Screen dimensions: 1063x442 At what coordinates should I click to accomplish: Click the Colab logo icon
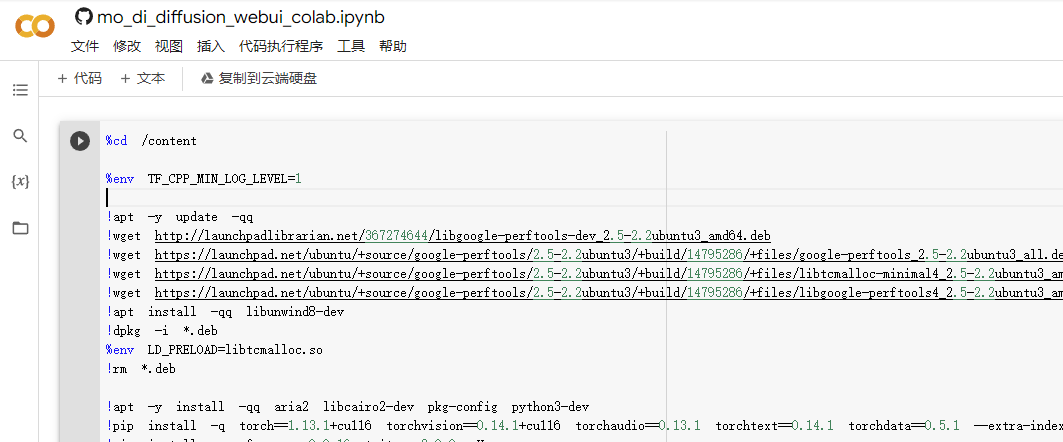(x=35, y=26)
